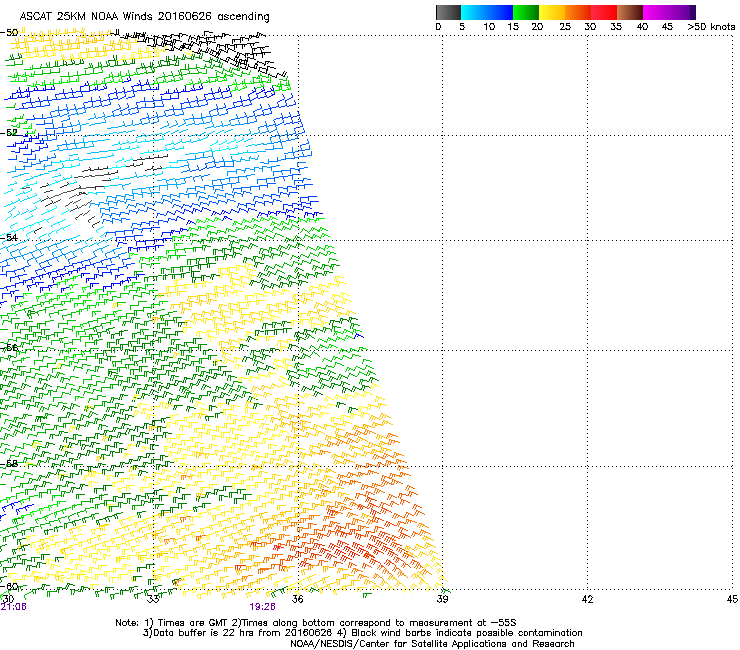Click the -60 latitude axis label
Image resolution: width=740 pixels, height=650 pixels.
pyautogui.click(x=9, y=586)
